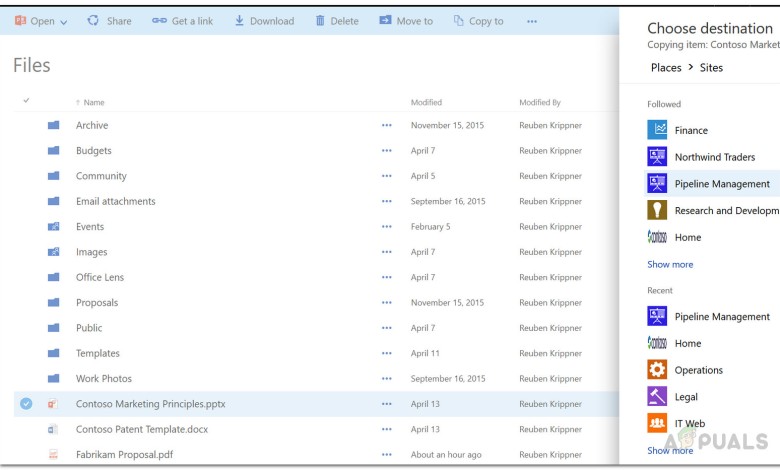Screen dimensions: 780x470
Task: Deselect the Contoso Marketing Principles.pptx checkbox
Action: click(x=26, y=404)
